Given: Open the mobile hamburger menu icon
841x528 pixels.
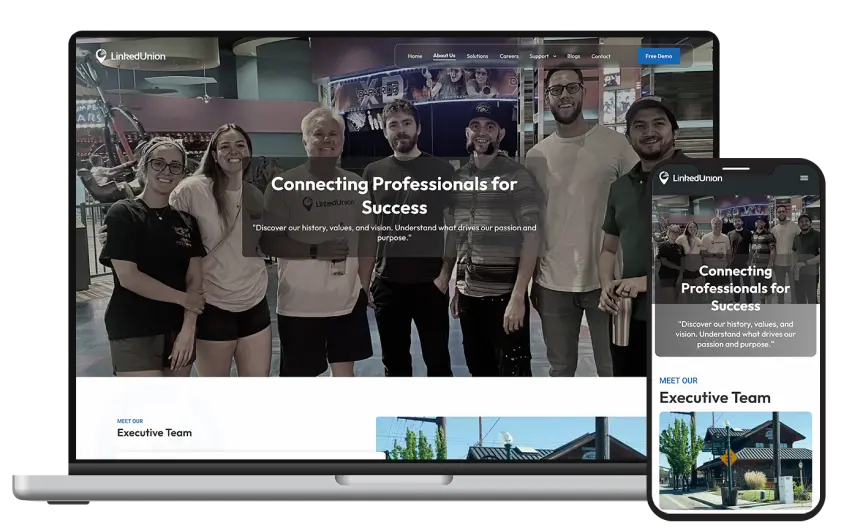Looking at the screenshot, I should 803,178.
